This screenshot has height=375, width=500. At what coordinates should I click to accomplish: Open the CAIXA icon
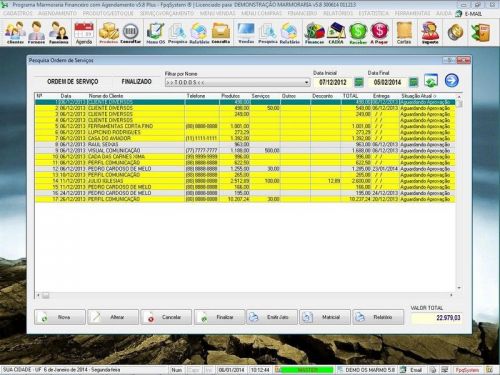coord(336,32)
